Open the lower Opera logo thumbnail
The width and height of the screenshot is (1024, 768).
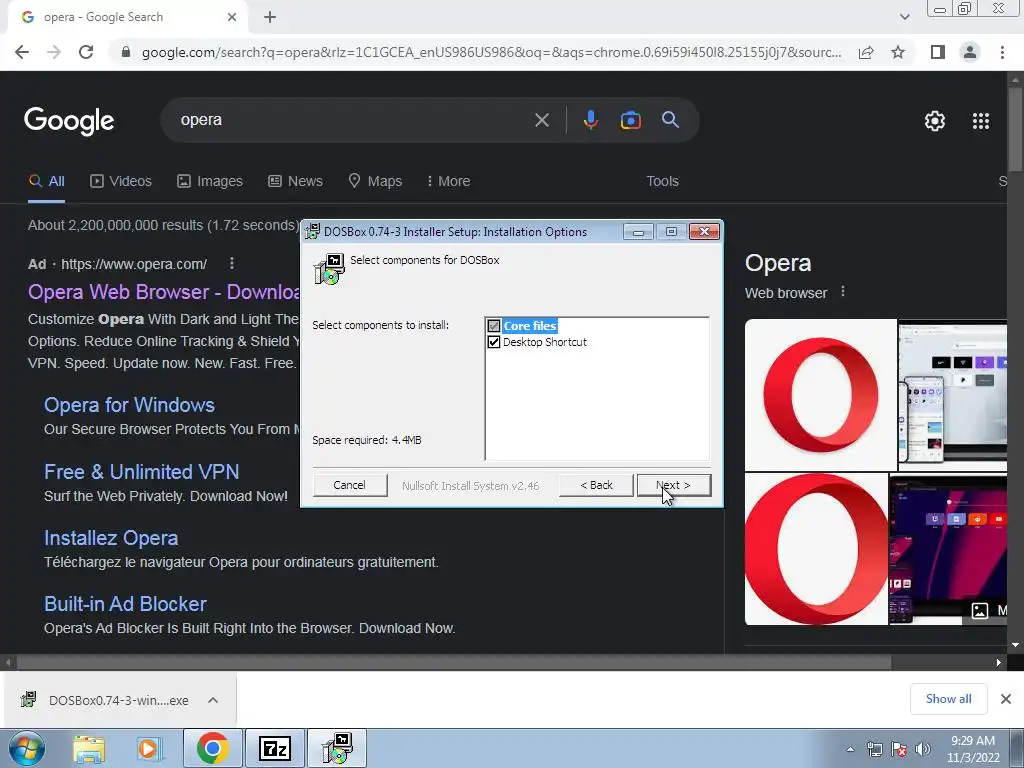coord(816,549)
